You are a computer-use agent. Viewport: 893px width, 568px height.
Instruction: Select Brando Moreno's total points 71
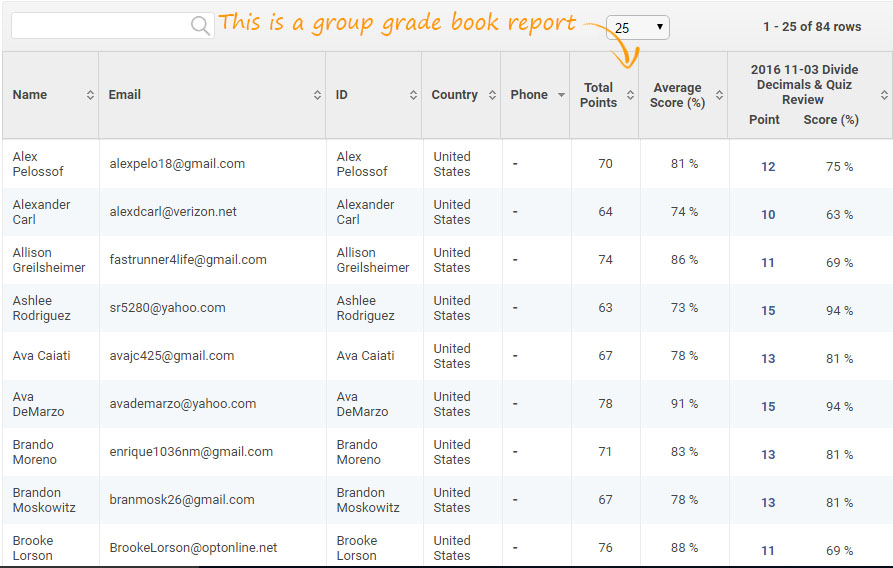(x=605, y=452)
